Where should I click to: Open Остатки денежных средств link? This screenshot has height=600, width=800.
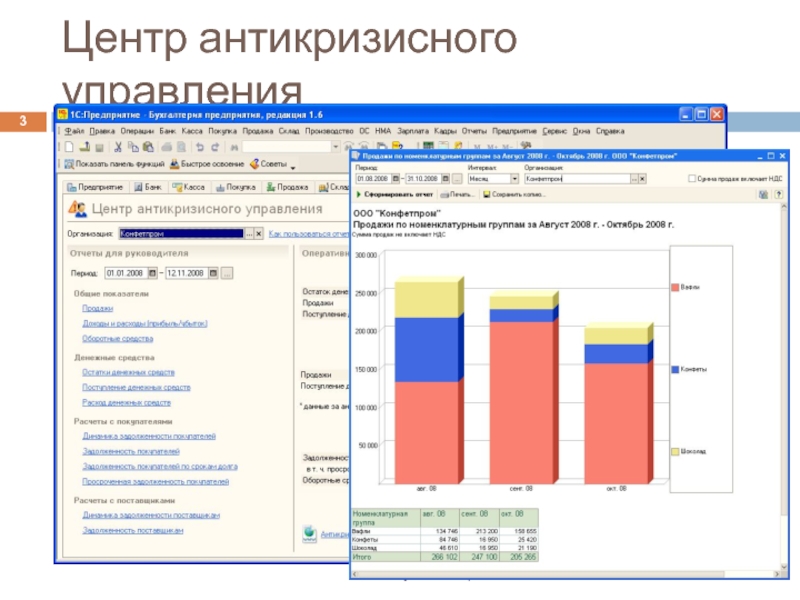128,372
